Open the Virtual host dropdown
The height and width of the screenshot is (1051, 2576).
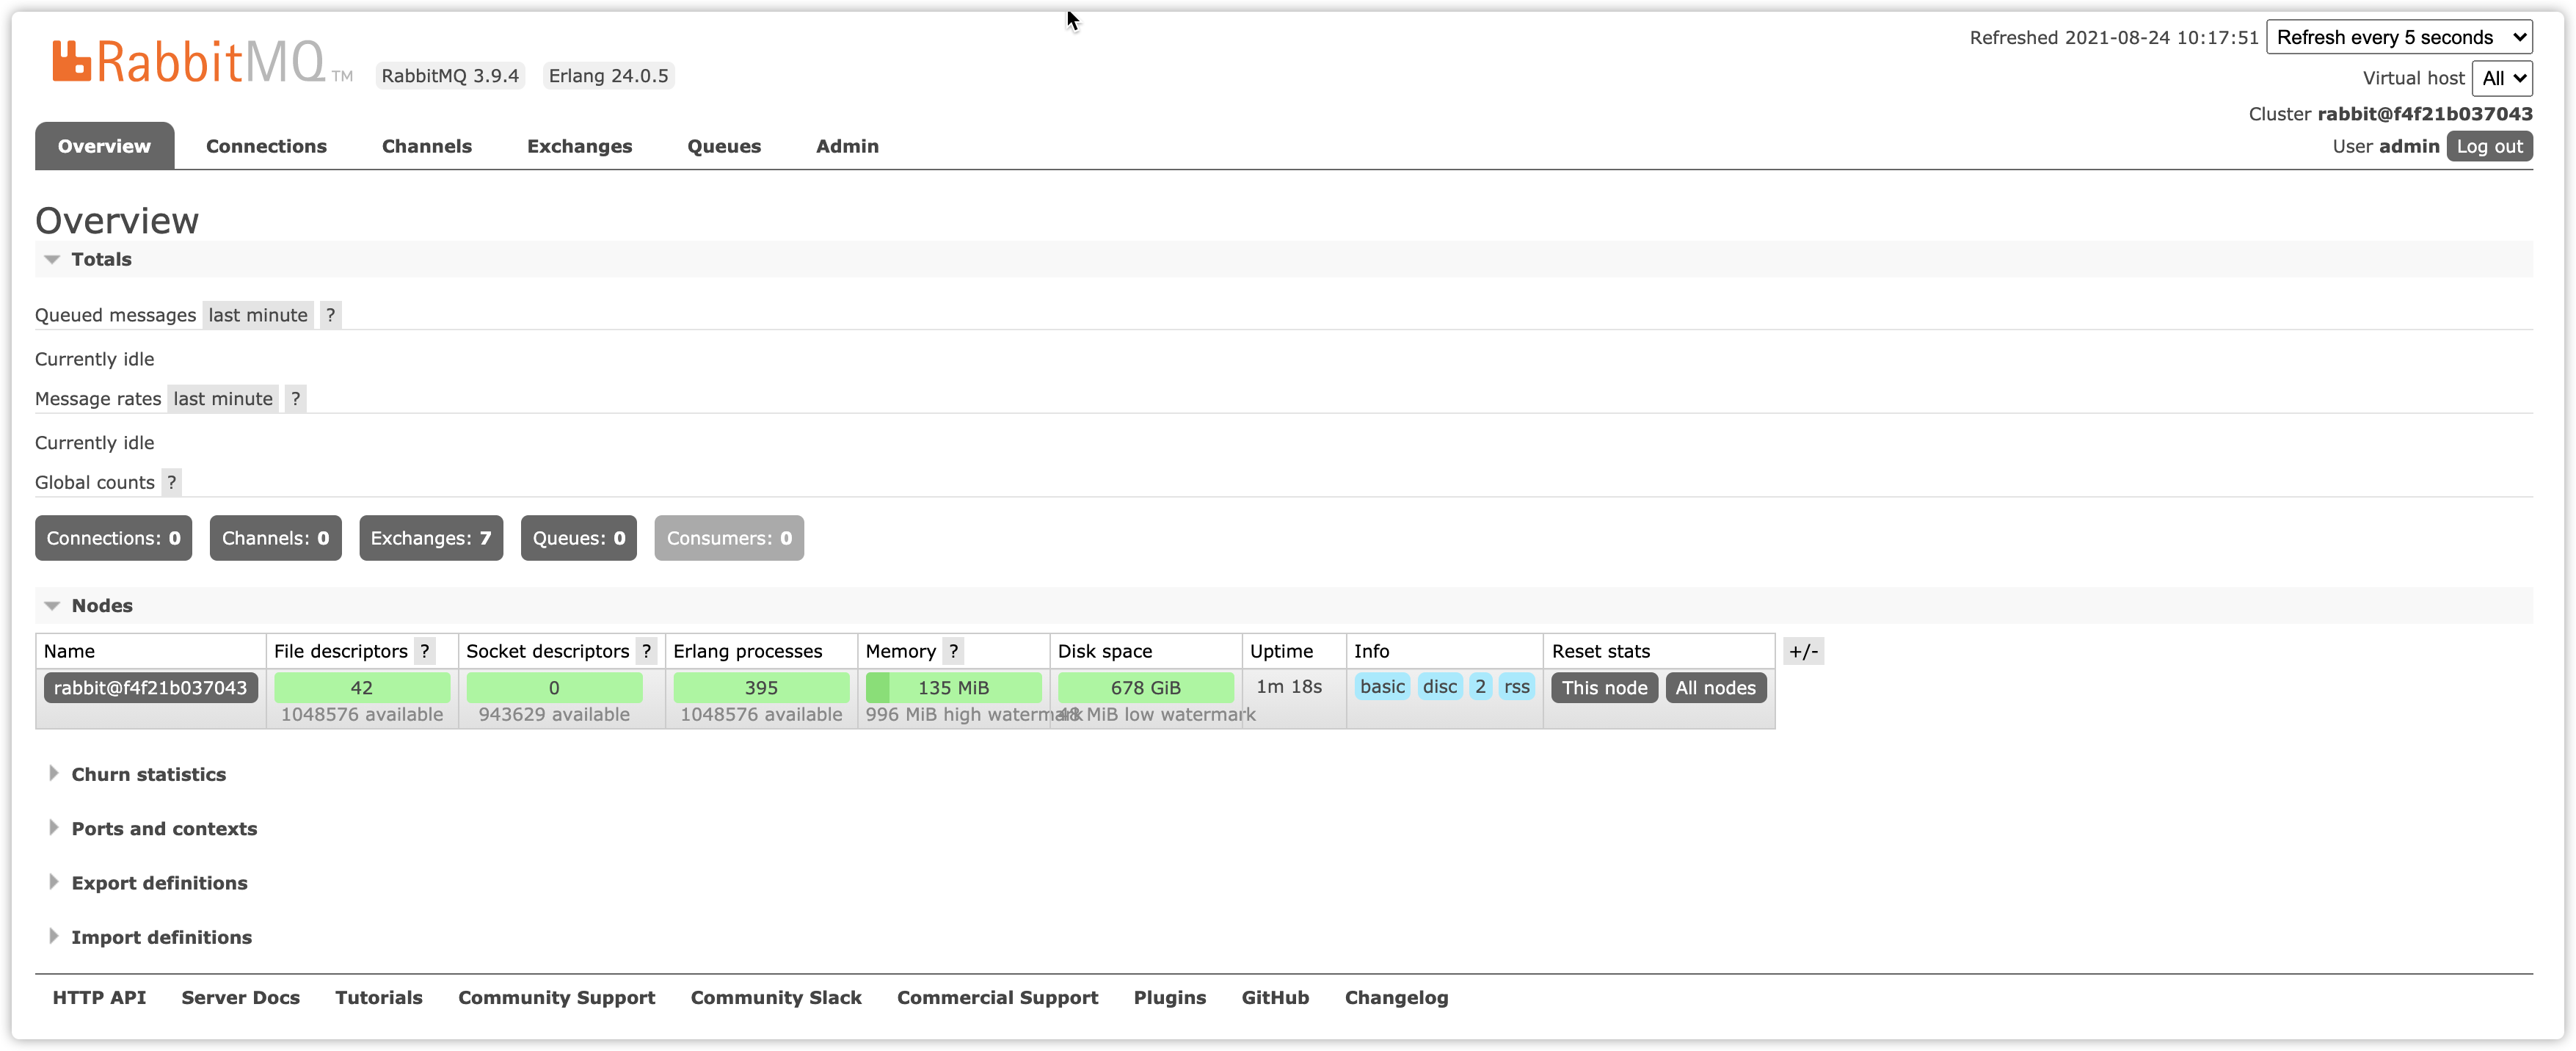[x=2502, y=78]
